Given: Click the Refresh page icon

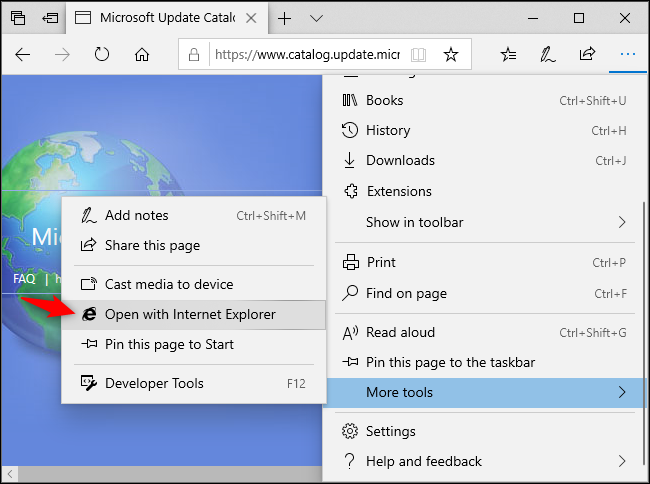Looking at the screenshot, I should click(x=101, y=54).
